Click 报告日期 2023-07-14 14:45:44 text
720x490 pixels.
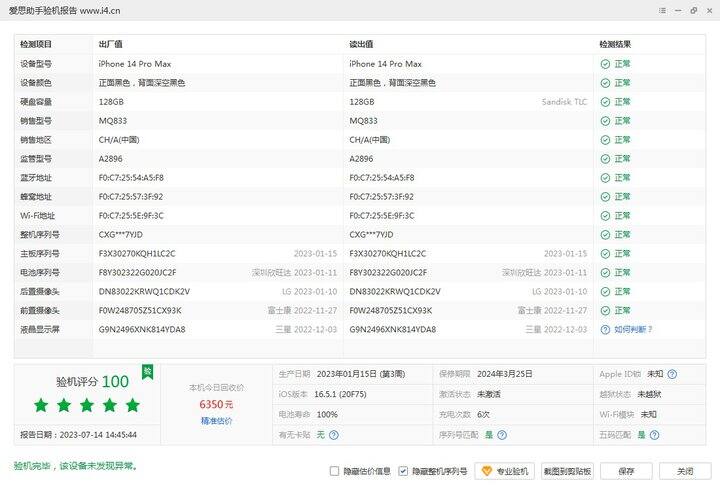pyautogui.click(x=78, y=434)
